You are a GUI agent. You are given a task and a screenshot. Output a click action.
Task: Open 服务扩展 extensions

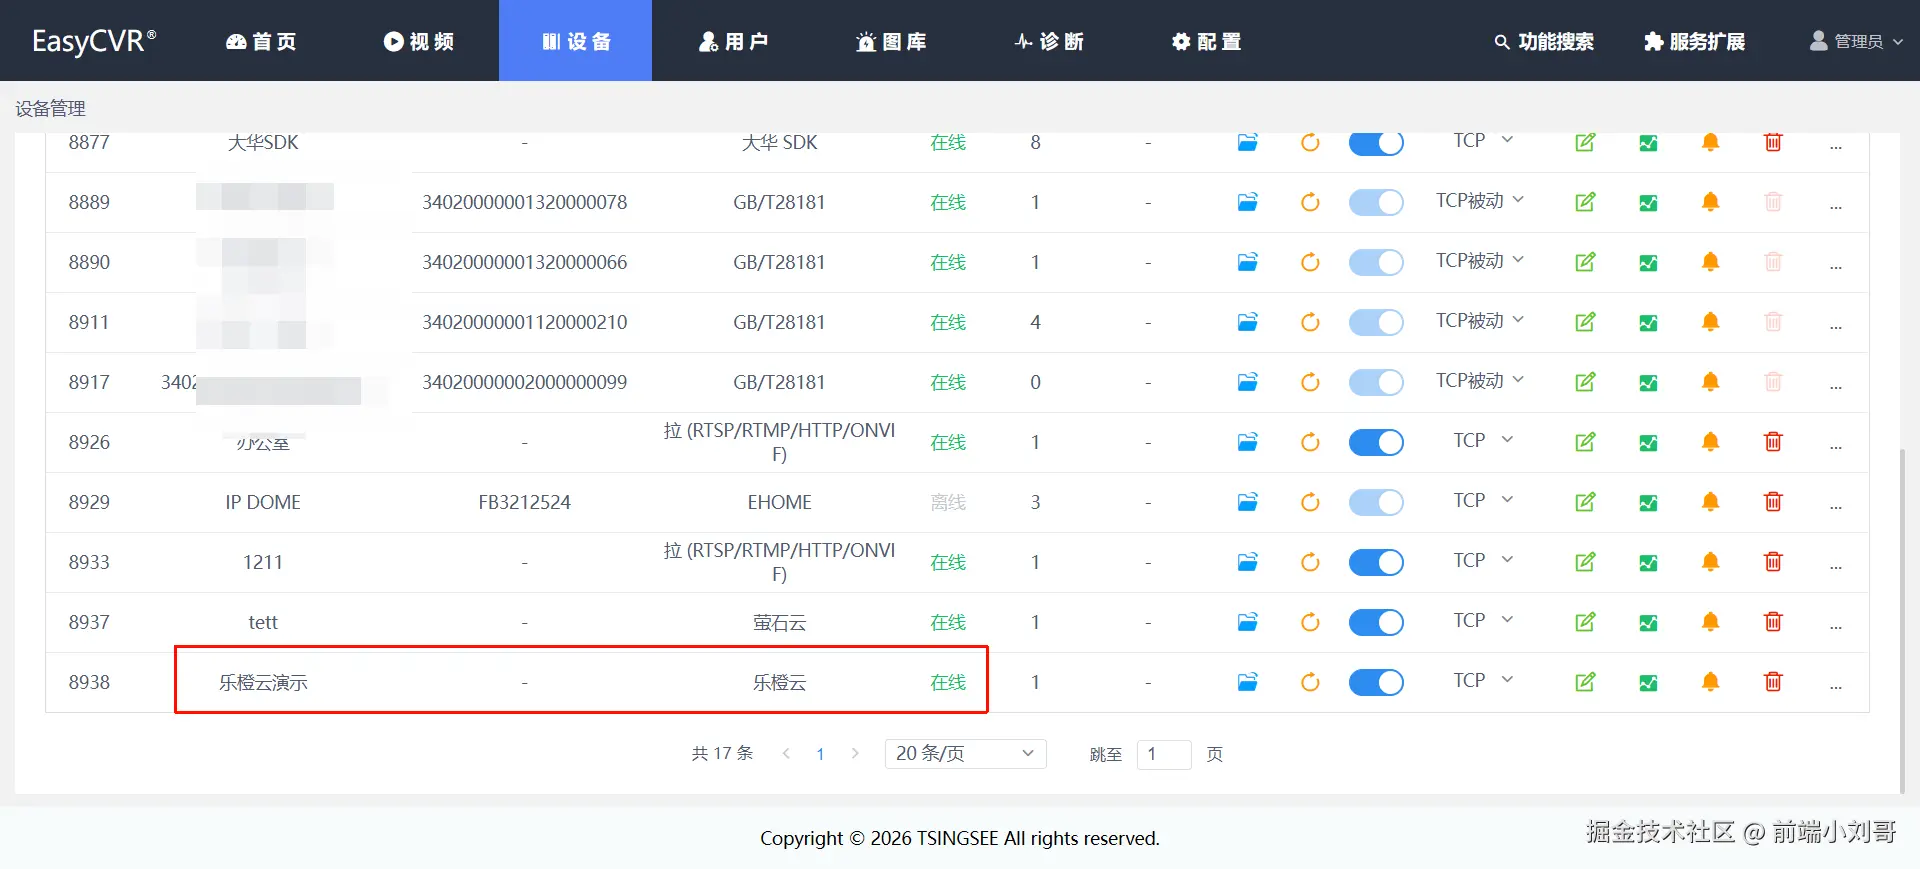[1695, 41]
